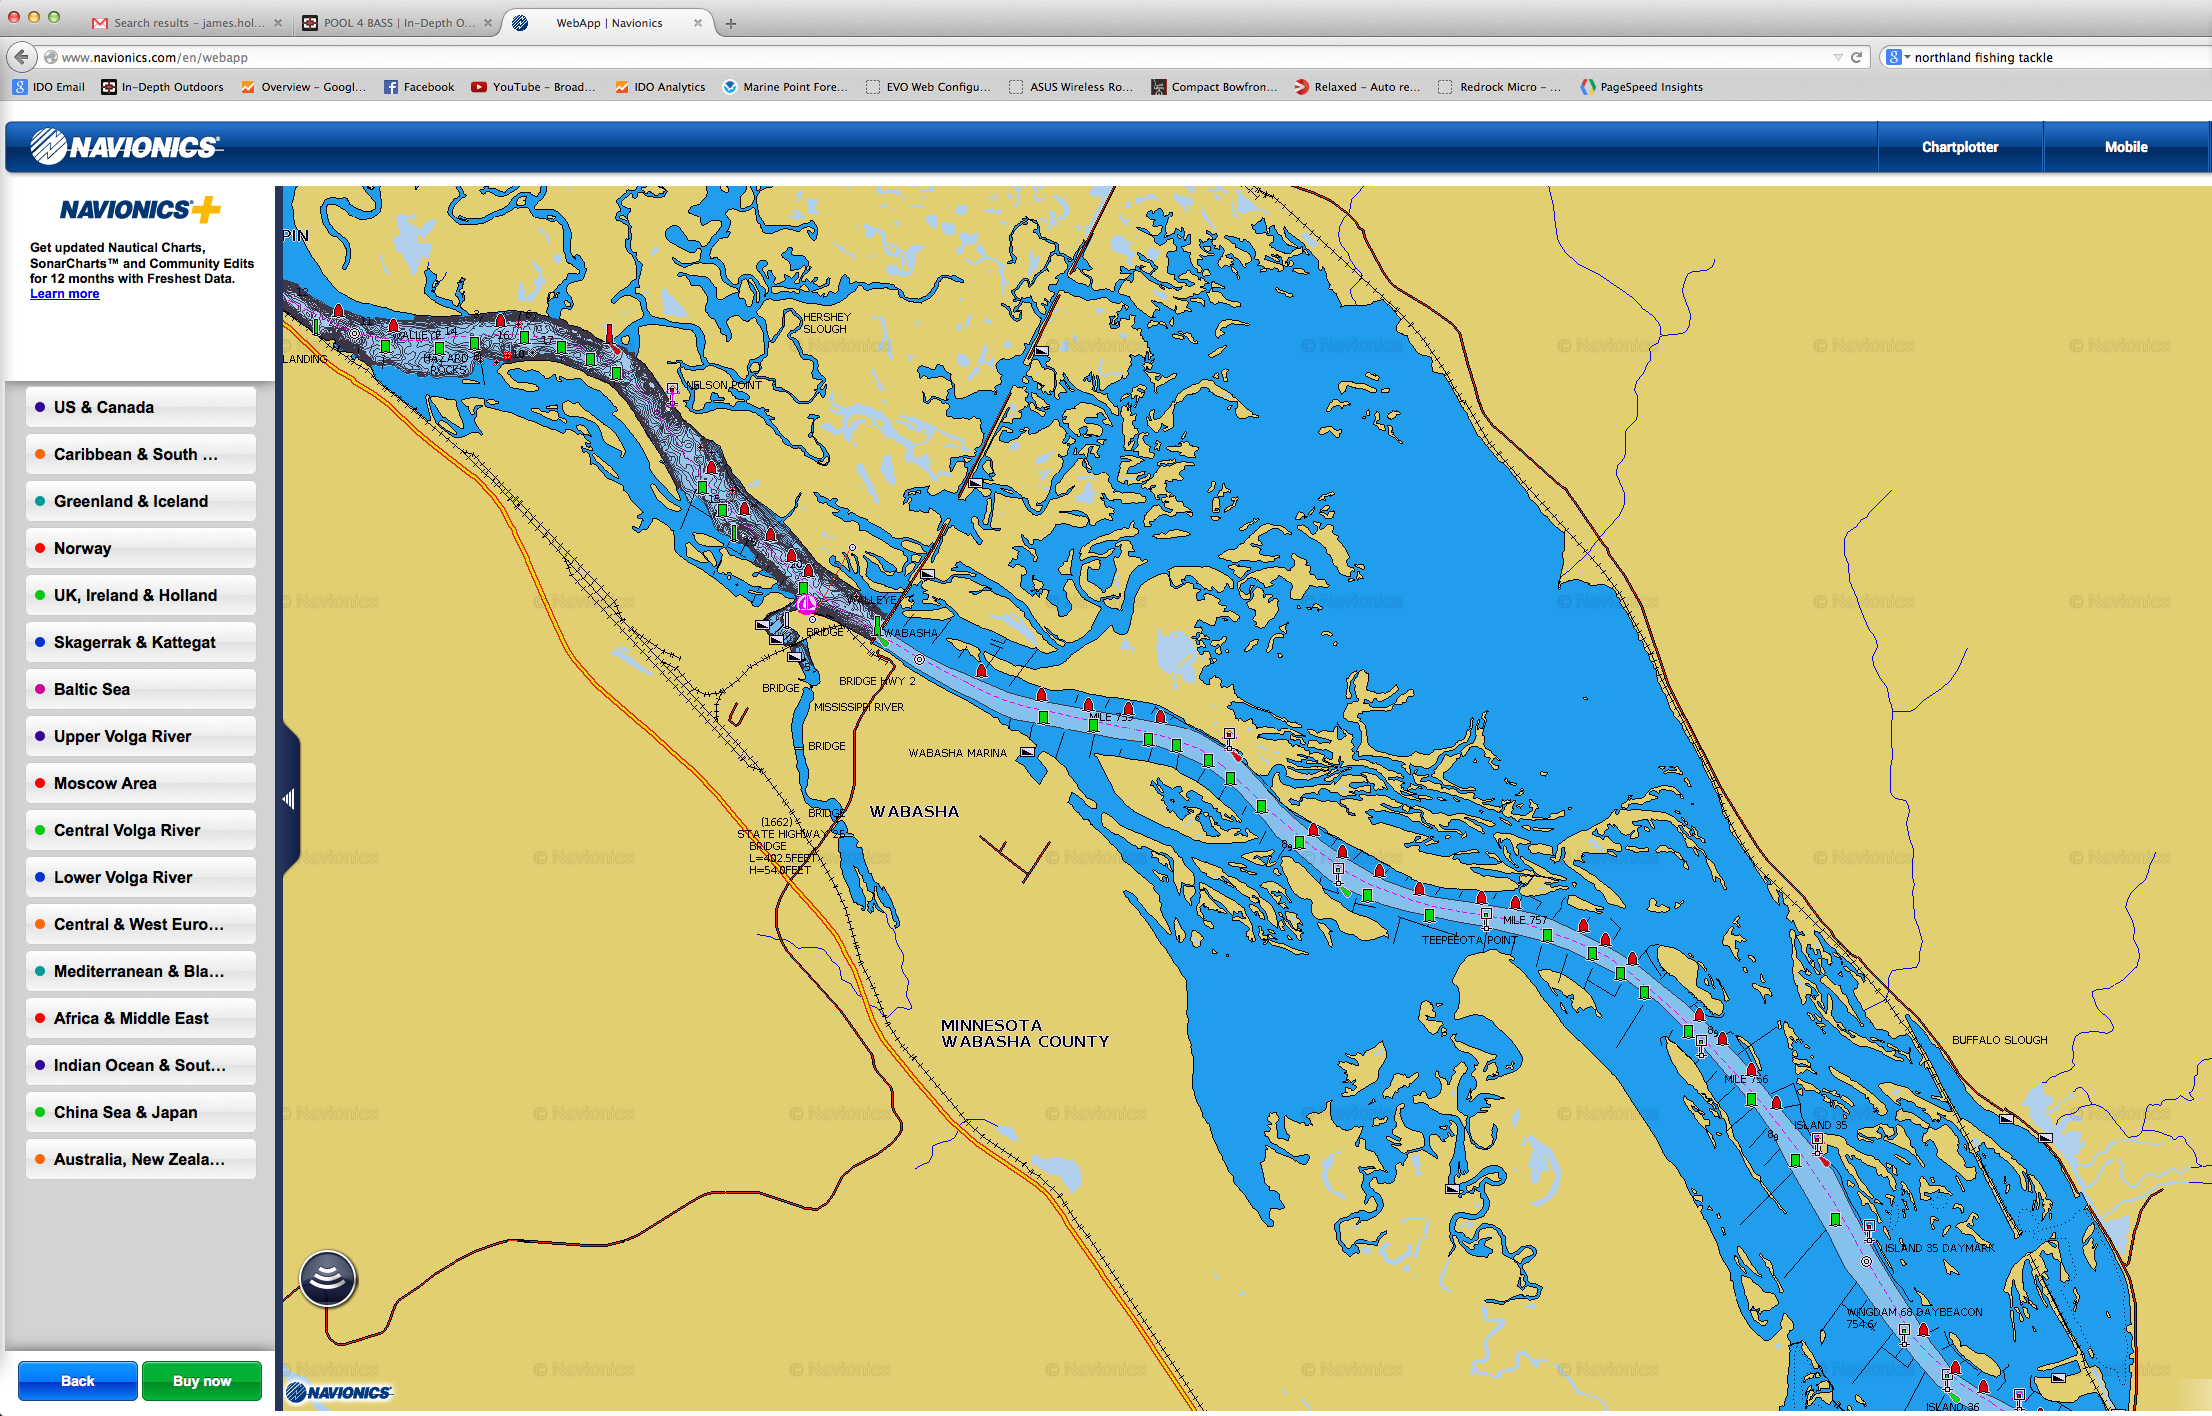
Task: Click the SonarCharts layer toggle icon on map
Action: pyautogui.click(x=327, y=1279)
